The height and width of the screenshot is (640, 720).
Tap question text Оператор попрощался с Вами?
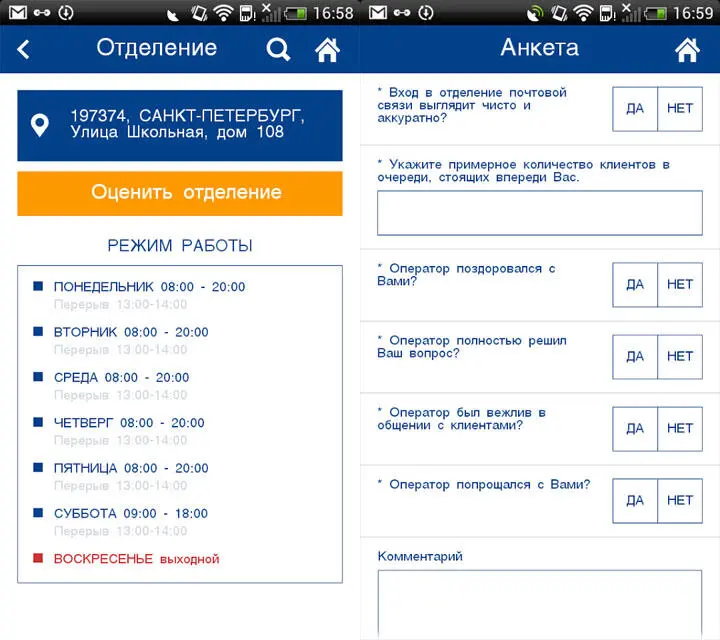(x=484, y=485)
